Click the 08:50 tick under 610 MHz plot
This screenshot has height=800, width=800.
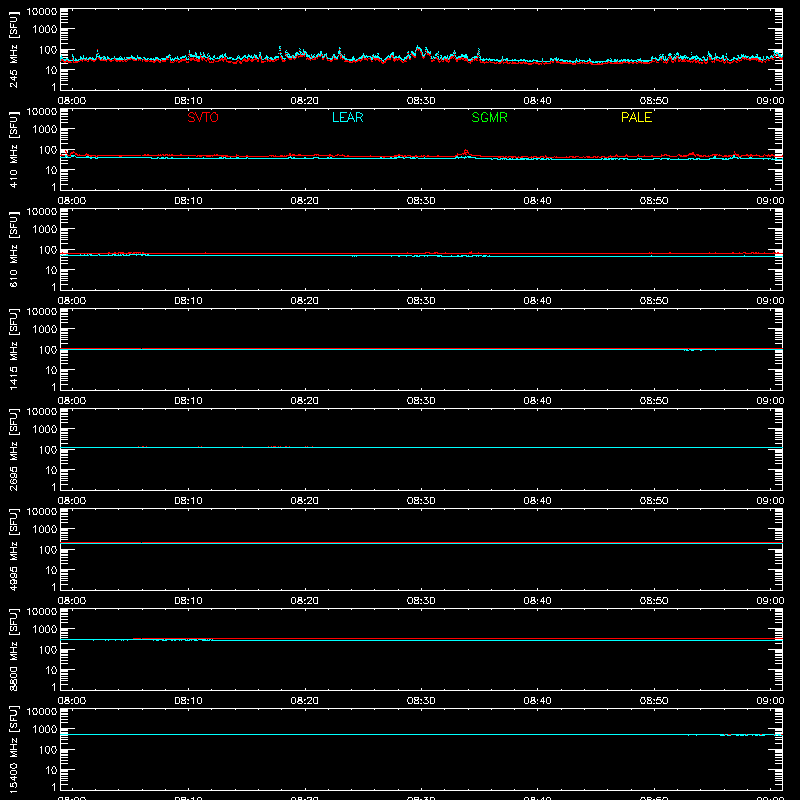[654, 301]
